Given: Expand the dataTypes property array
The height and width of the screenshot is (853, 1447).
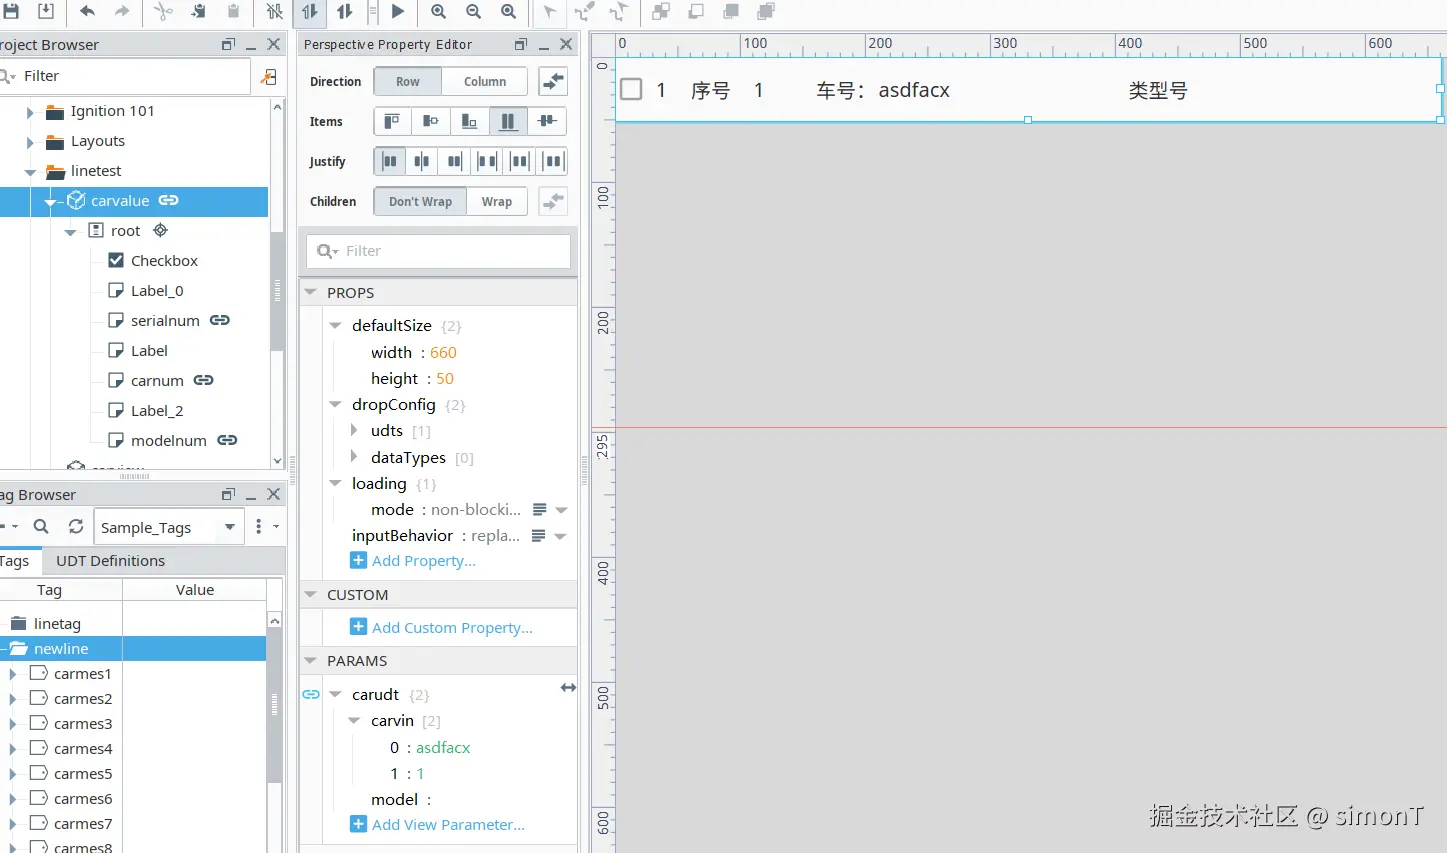Looking at the screenshot, I should coord(354,457).
